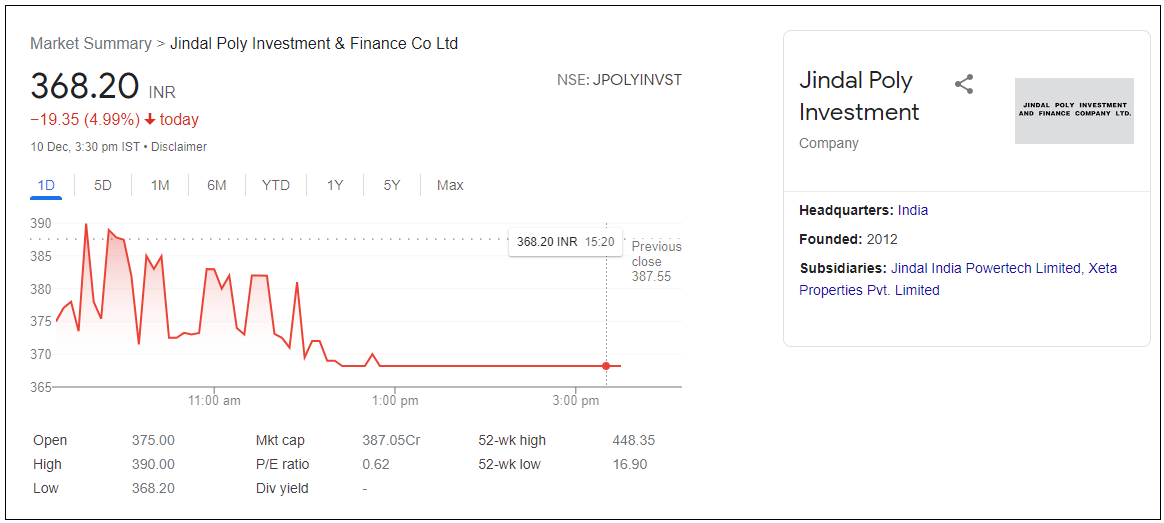Show the 5Y price chart
Viewport: 1164px width, 523px height.
click(392, 185)
